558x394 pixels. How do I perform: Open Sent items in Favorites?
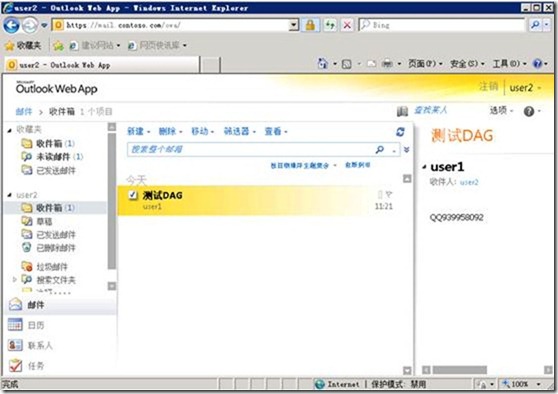pos(48,170)
